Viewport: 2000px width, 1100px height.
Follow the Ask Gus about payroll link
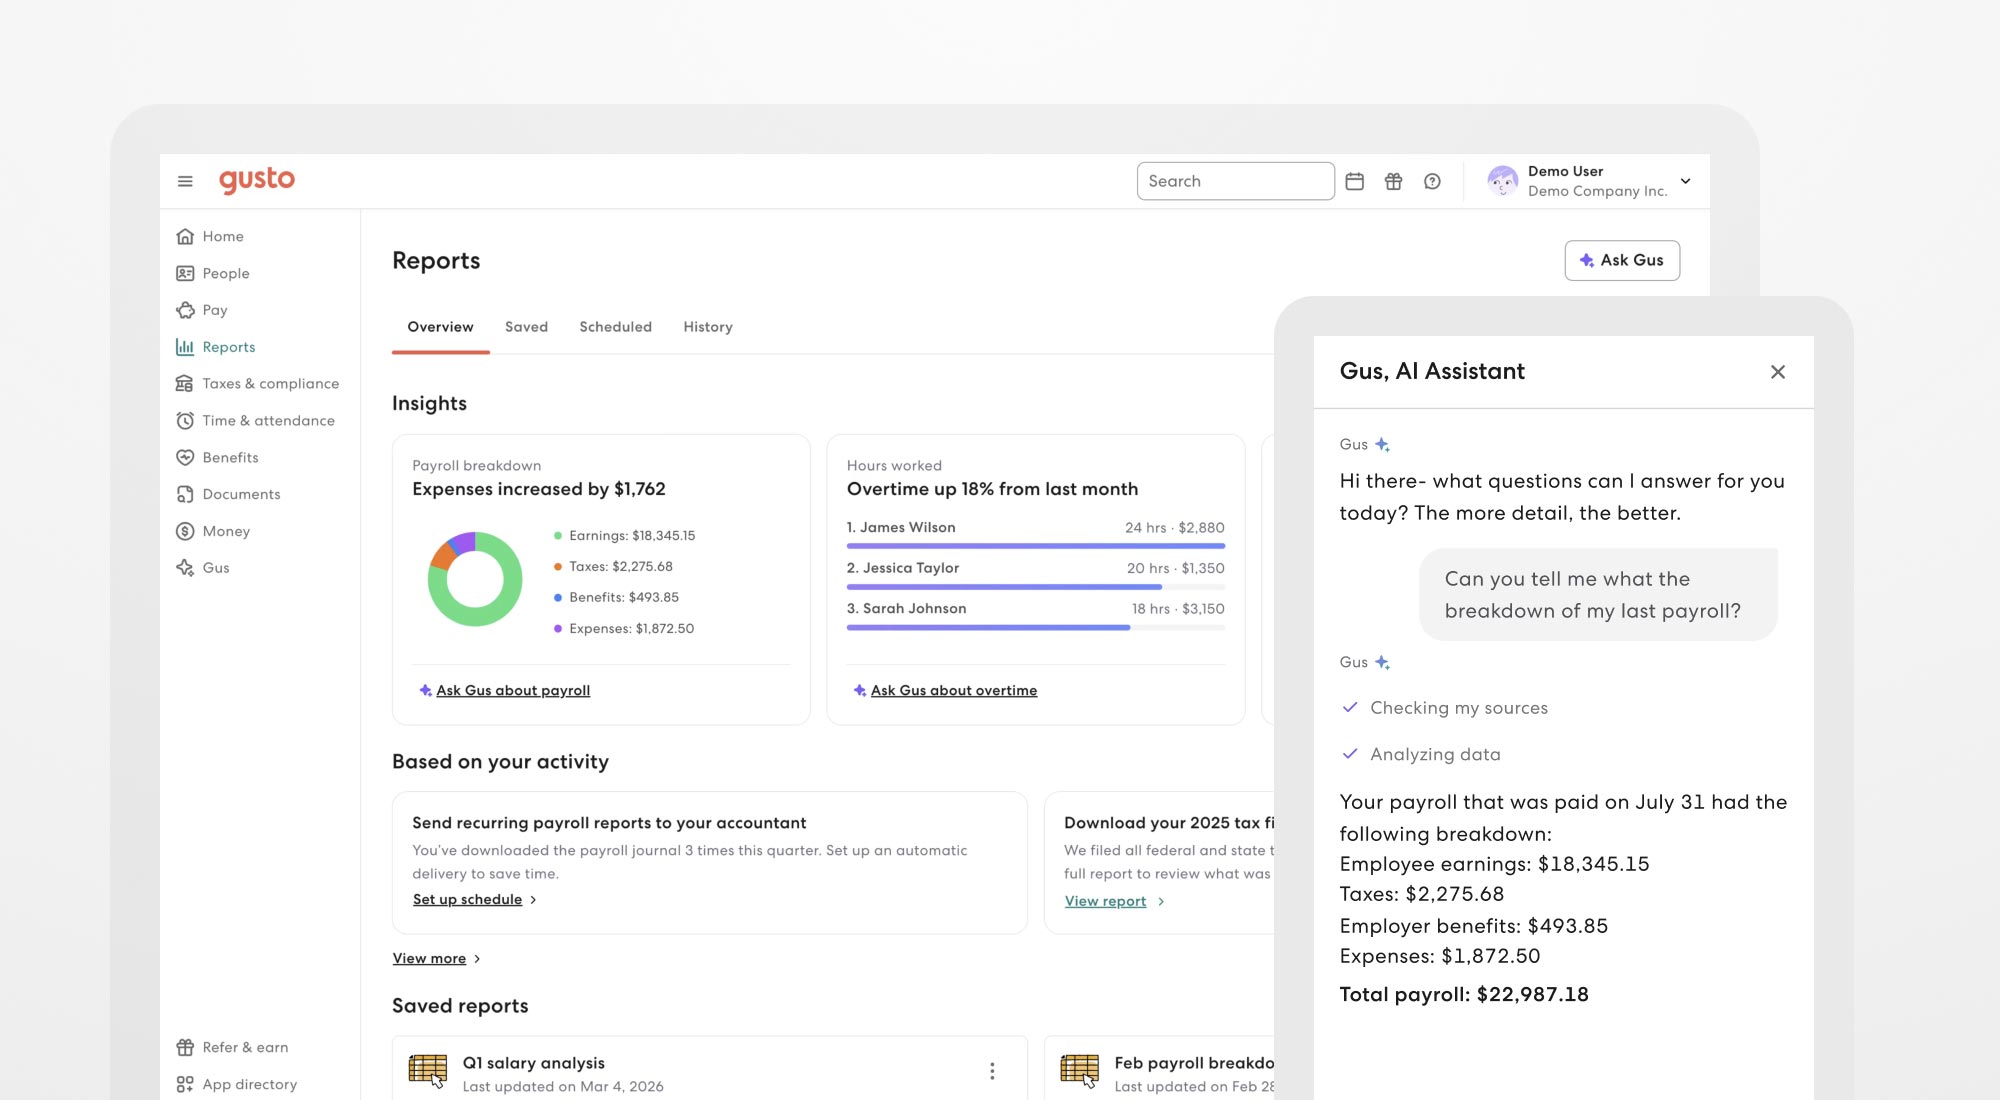pos(513,690)
